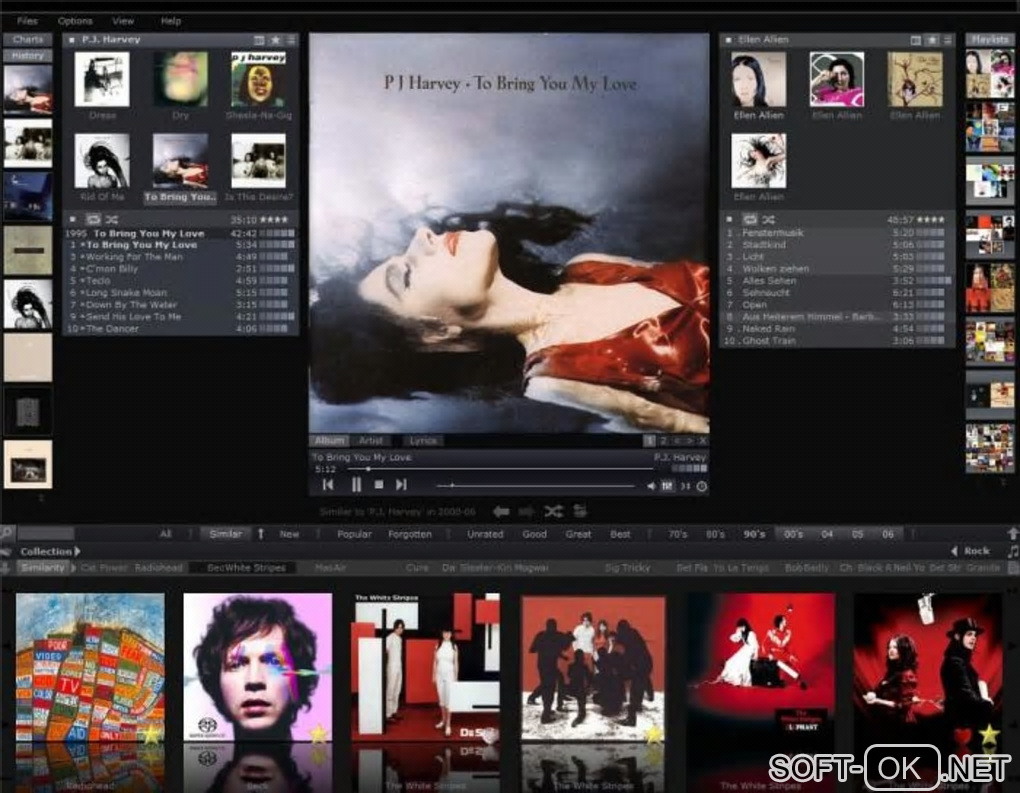
Task: Open the History panel button
Action: point(28,56)
